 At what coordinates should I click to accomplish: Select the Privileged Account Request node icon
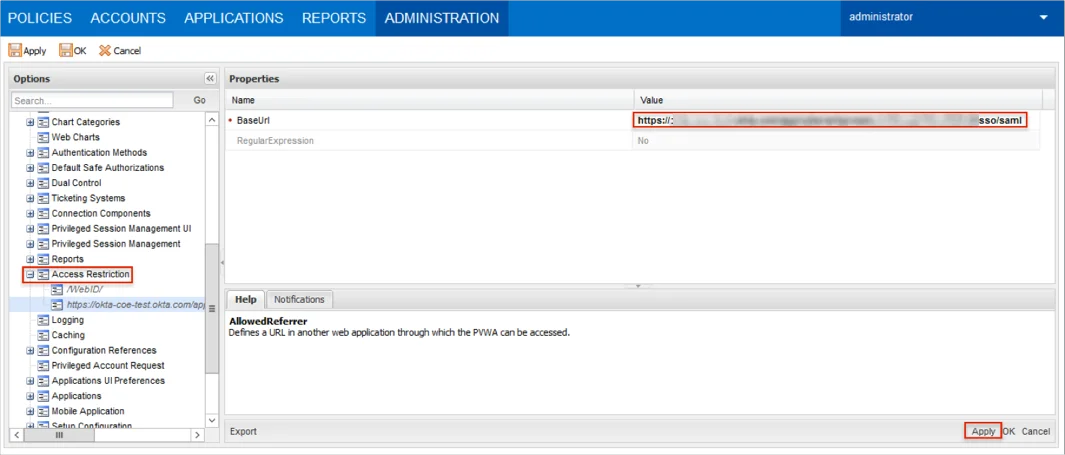point(43,365)
